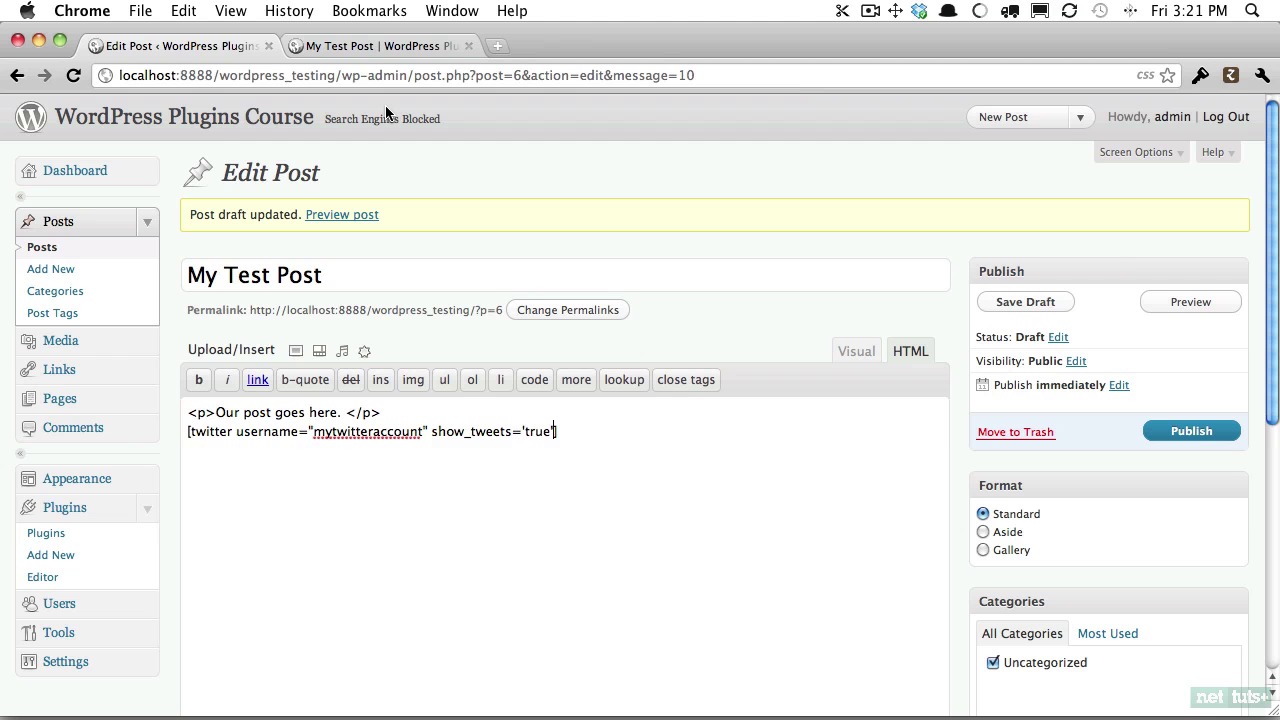Image resolution: width=1280 pixels, height=720 pixels.
Task: Click the Comments sidebar icon
Action: pos(28,428)
